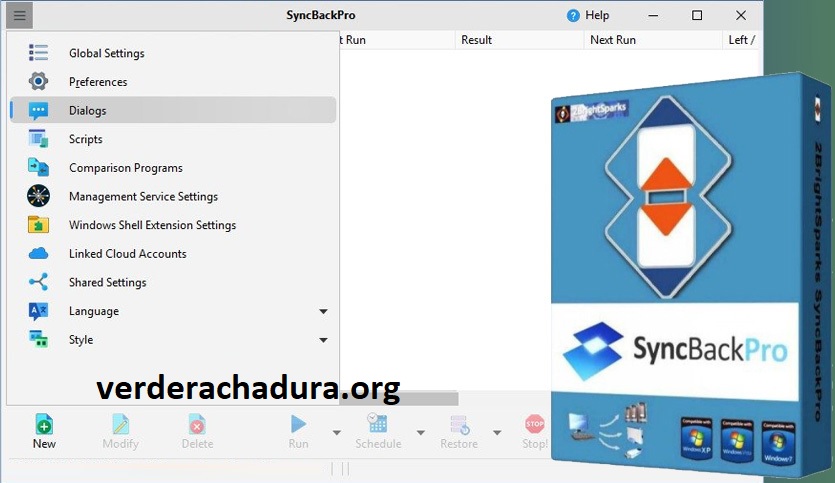The height and width of the screenshot is (483, 835).
Task: Click the Management Service Settings icon
Action: coord(38,196)
